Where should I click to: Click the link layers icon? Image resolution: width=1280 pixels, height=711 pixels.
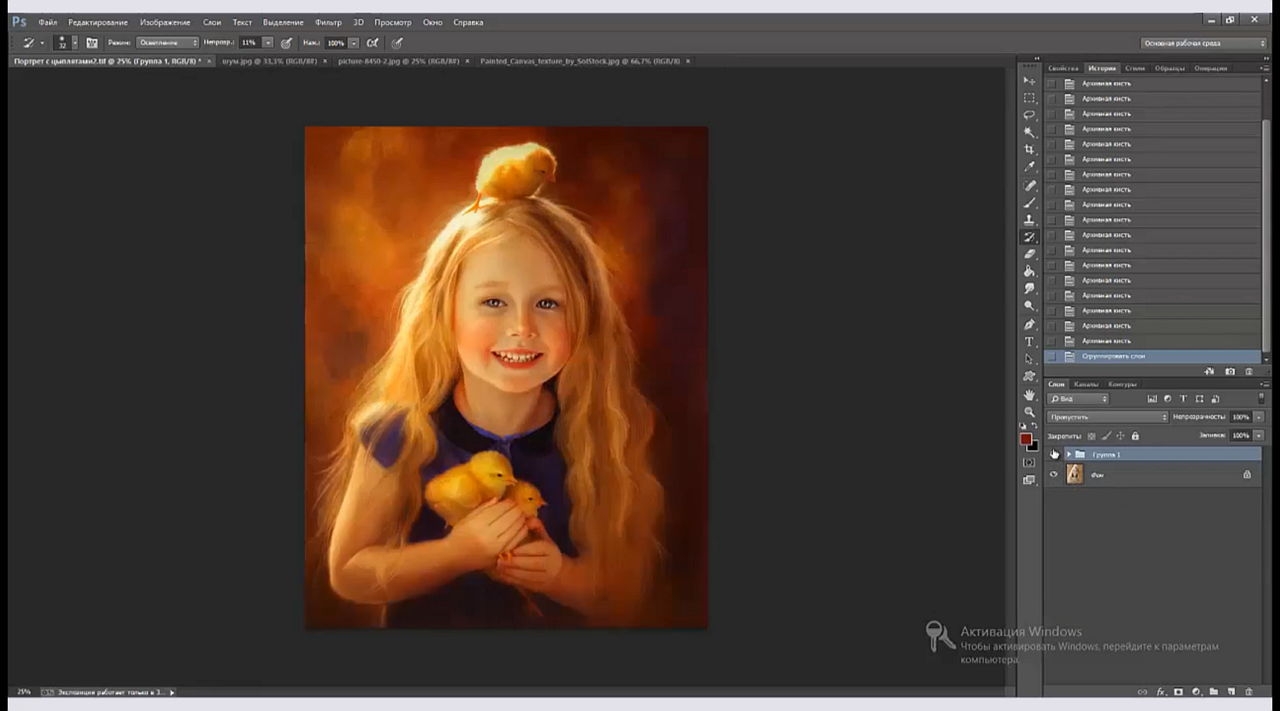(1143, 692)
